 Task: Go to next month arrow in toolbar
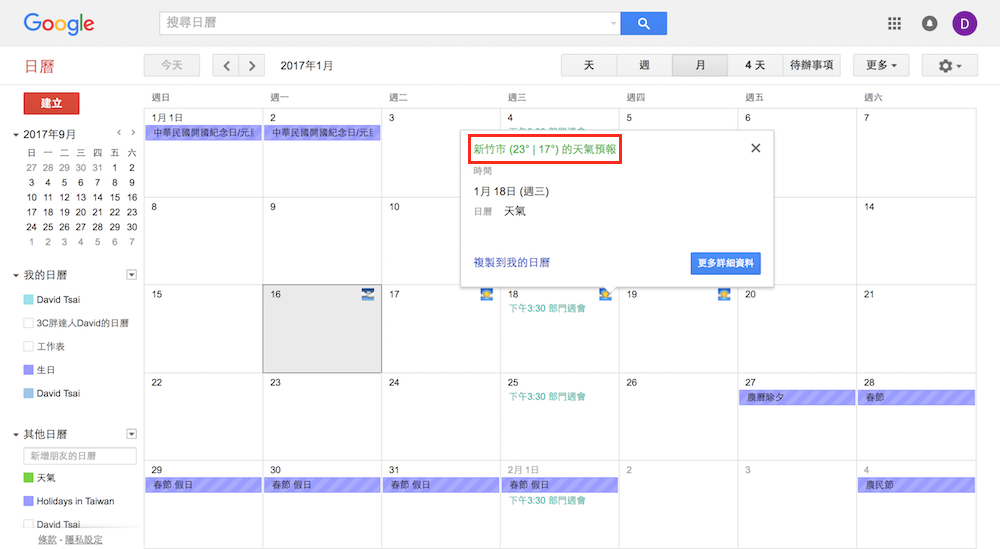tap(252, 65)
